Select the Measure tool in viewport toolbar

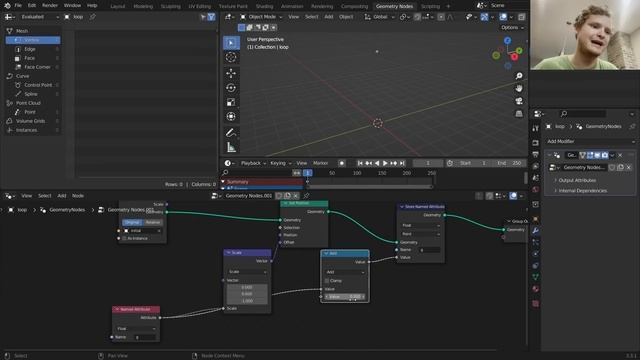pyautogui.click(x=231, y=147)
